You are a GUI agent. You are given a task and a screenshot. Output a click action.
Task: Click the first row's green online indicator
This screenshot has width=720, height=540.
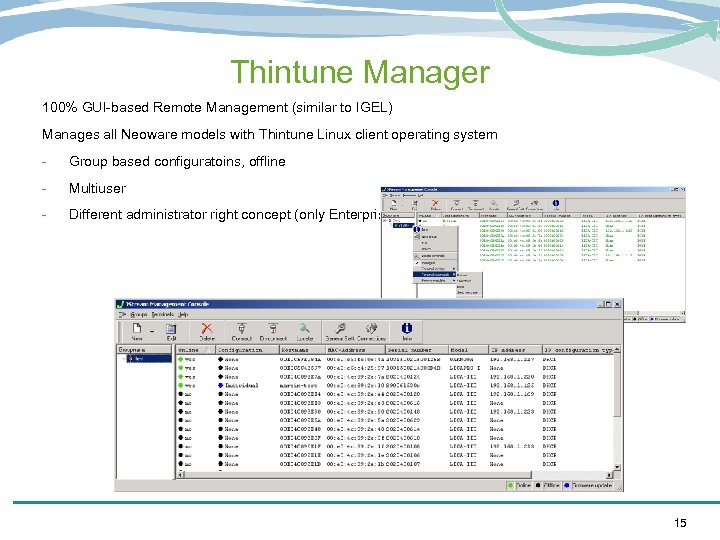click(180, 359)
